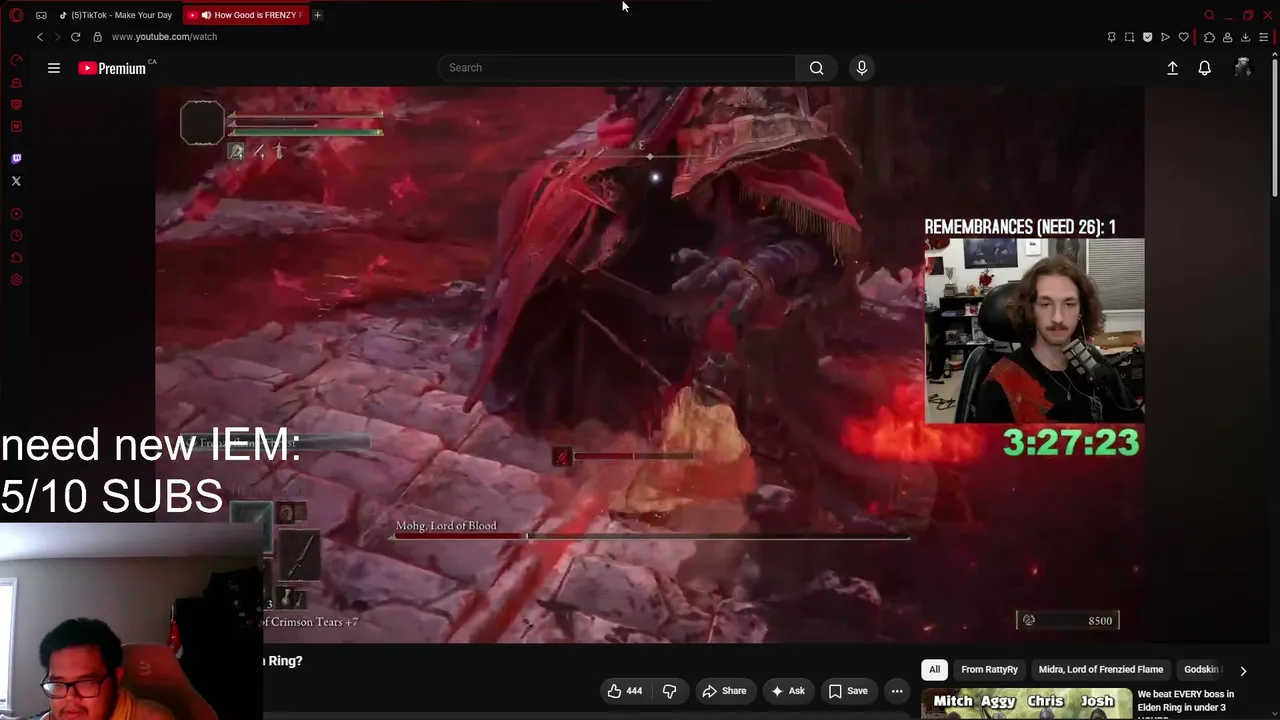
Task: Take a snapshot with the toolbar icon
Action: [x=1129, y=37]
